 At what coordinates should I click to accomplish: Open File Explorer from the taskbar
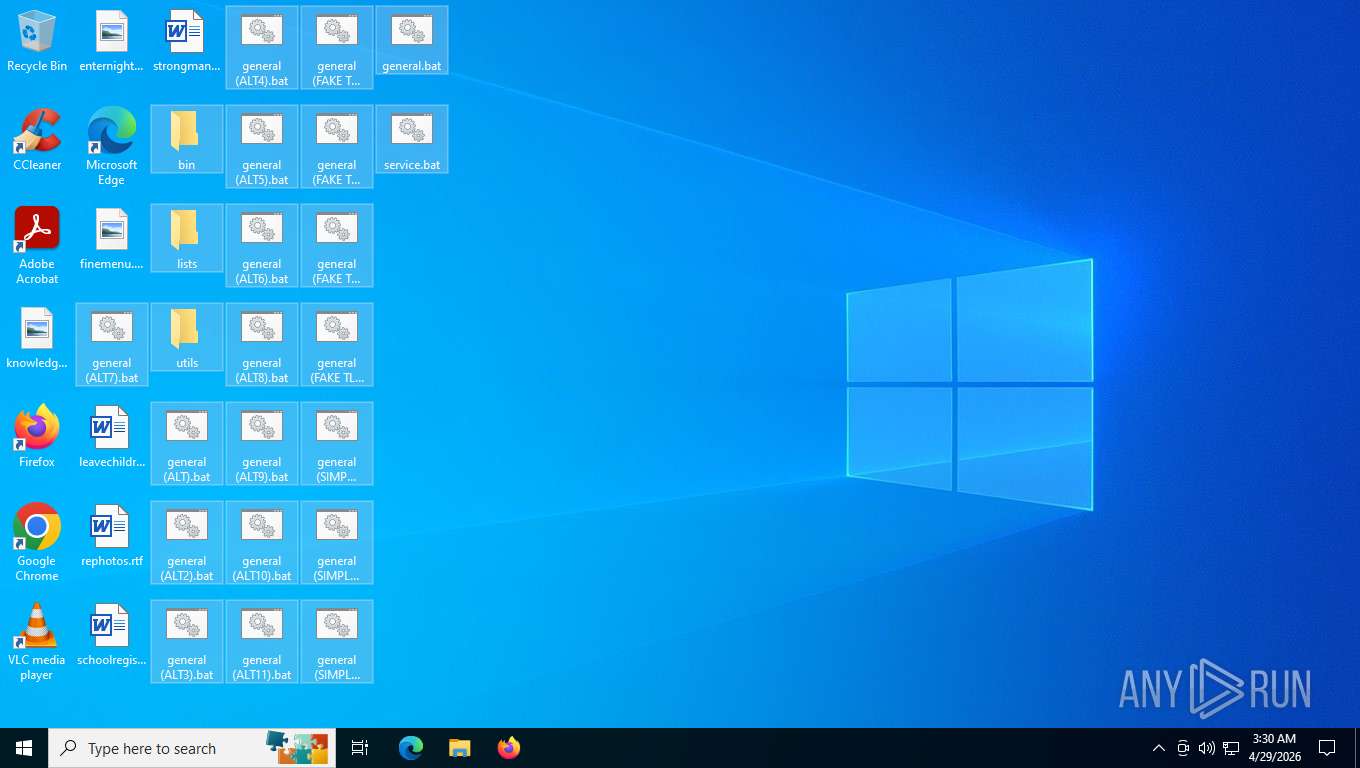(x=459, y=748)
